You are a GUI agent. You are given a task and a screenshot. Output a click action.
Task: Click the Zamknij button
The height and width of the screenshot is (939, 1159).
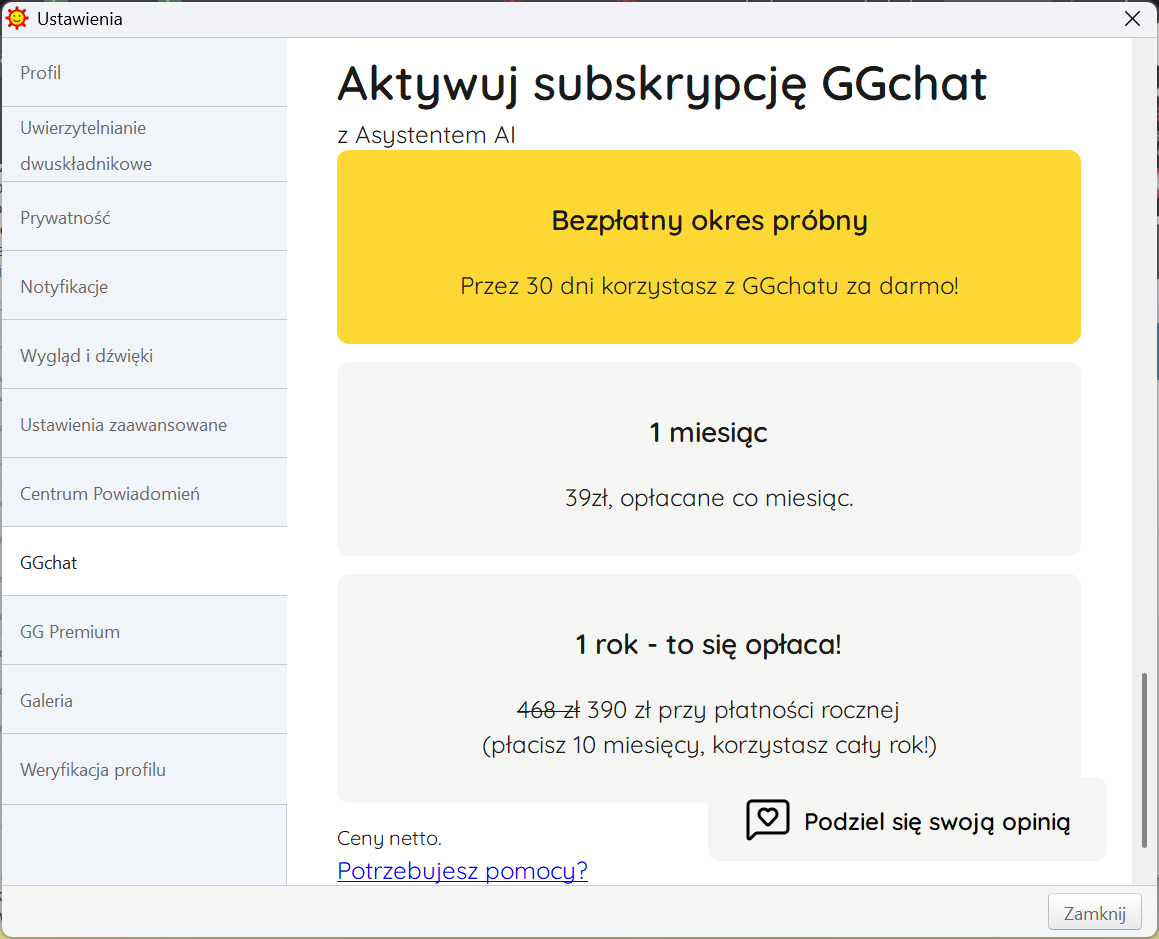(x=1094, y=912)
